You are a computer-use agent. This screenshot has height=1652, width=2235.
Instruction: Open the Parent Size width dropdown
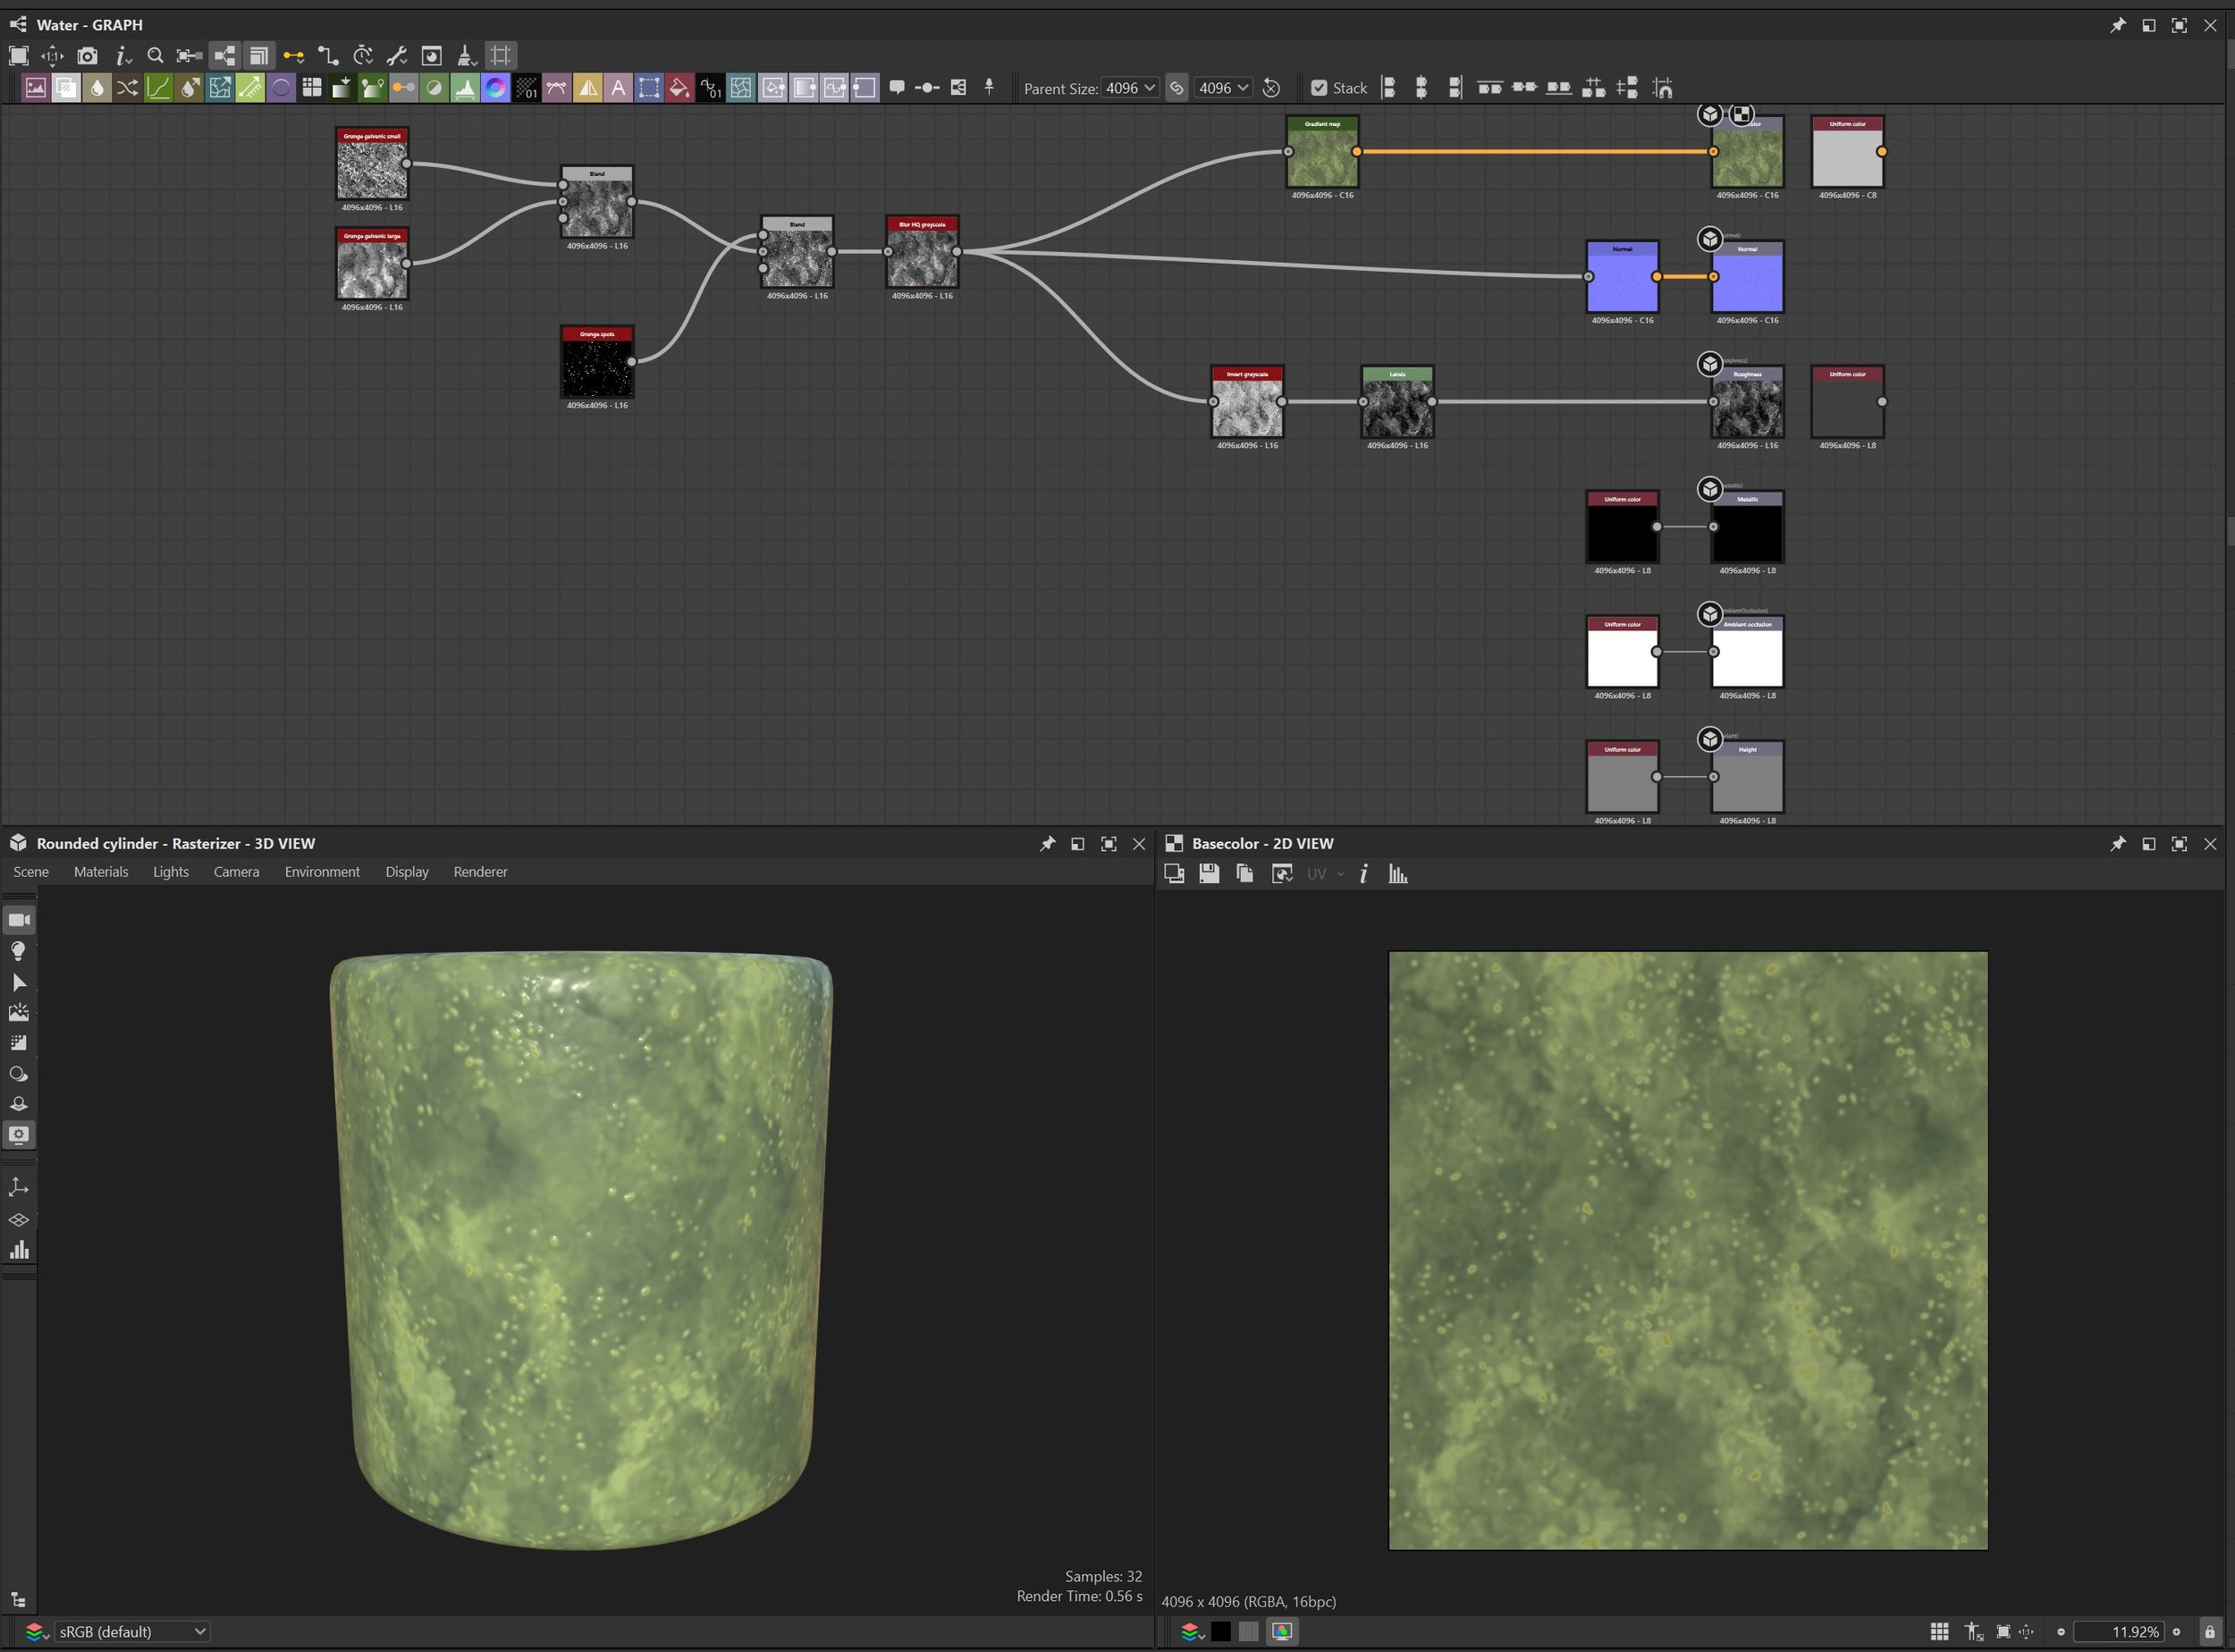1130,88
